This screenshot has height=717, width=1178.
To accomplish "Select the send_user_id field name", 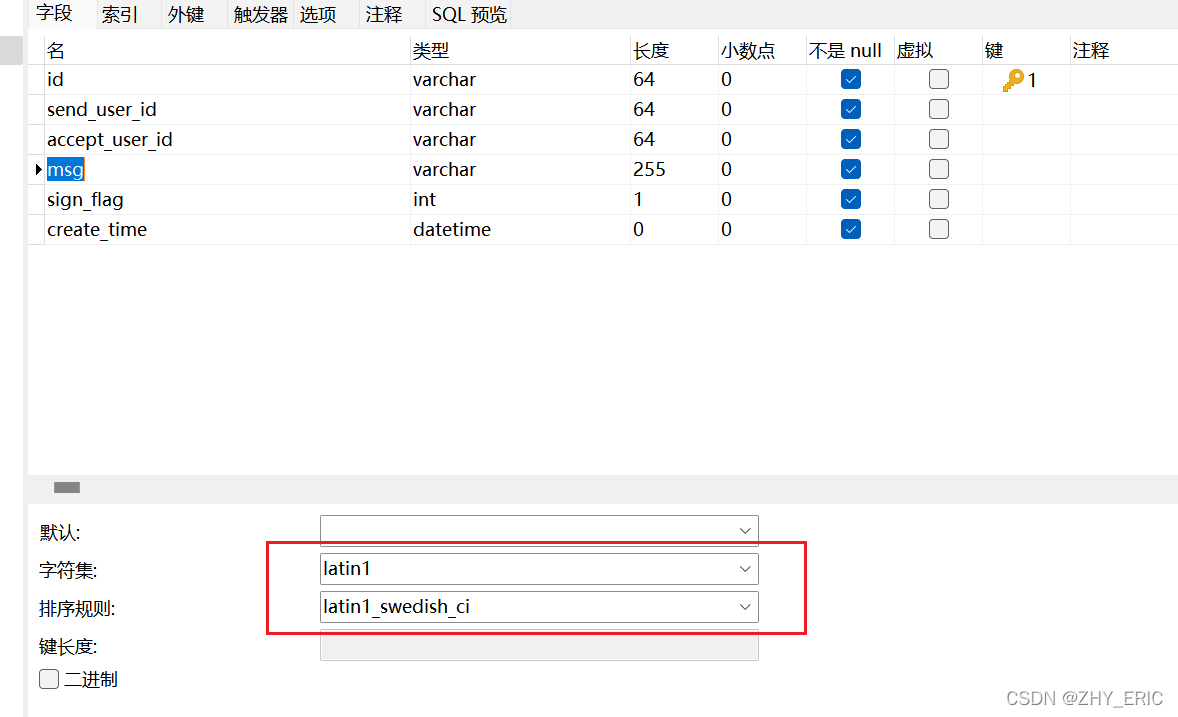I will pos(101,110).
